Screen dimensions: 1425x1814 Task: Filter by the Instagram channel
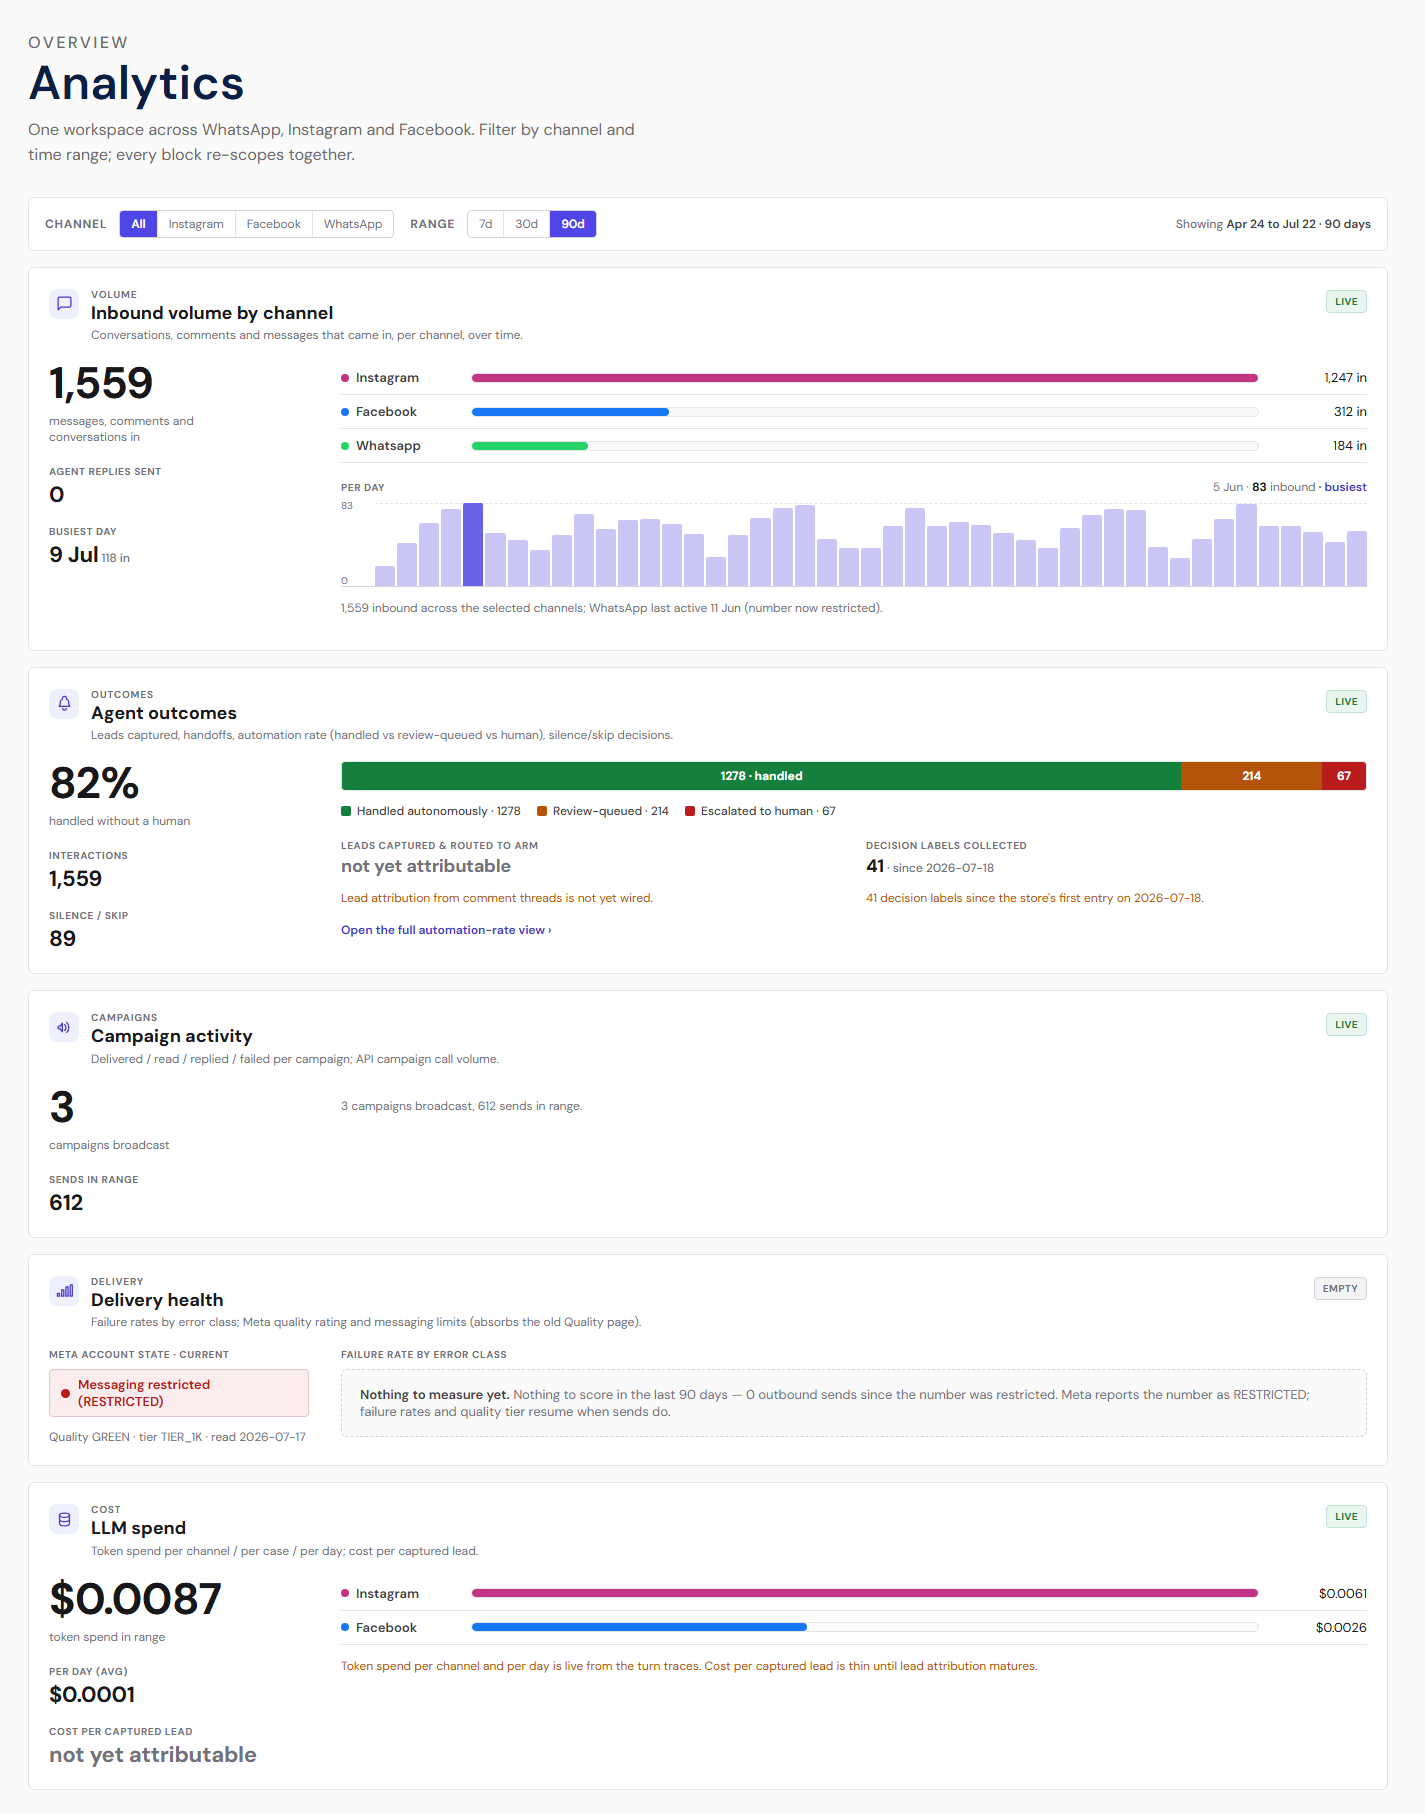196,224
